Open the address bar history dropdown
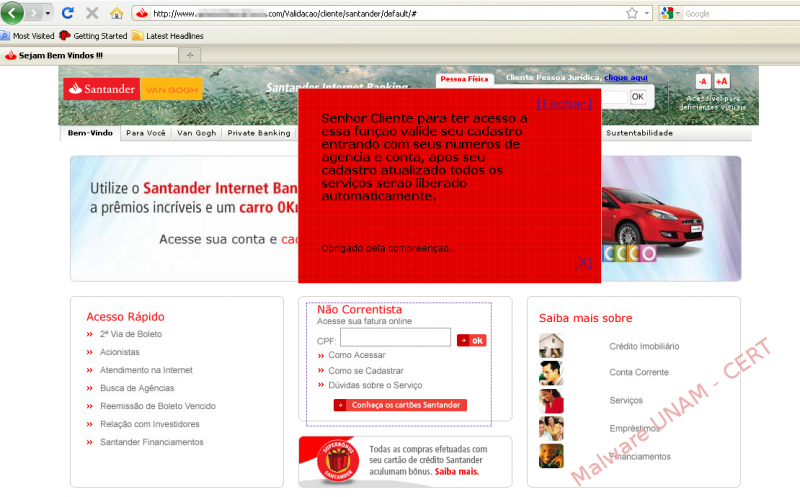The width and height of the screenshot is (800, 497). click(647, 13)
